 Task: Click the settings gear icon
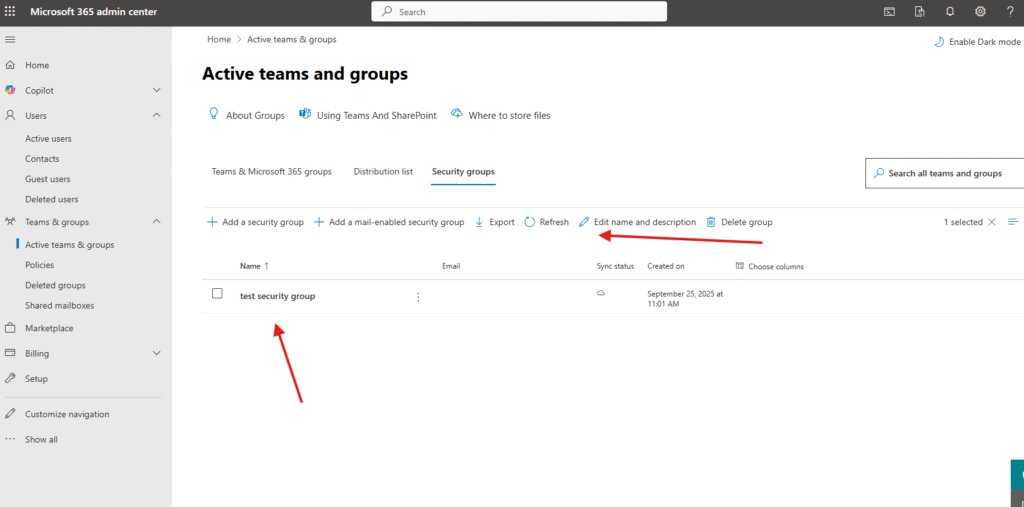[x=980, y=12]
